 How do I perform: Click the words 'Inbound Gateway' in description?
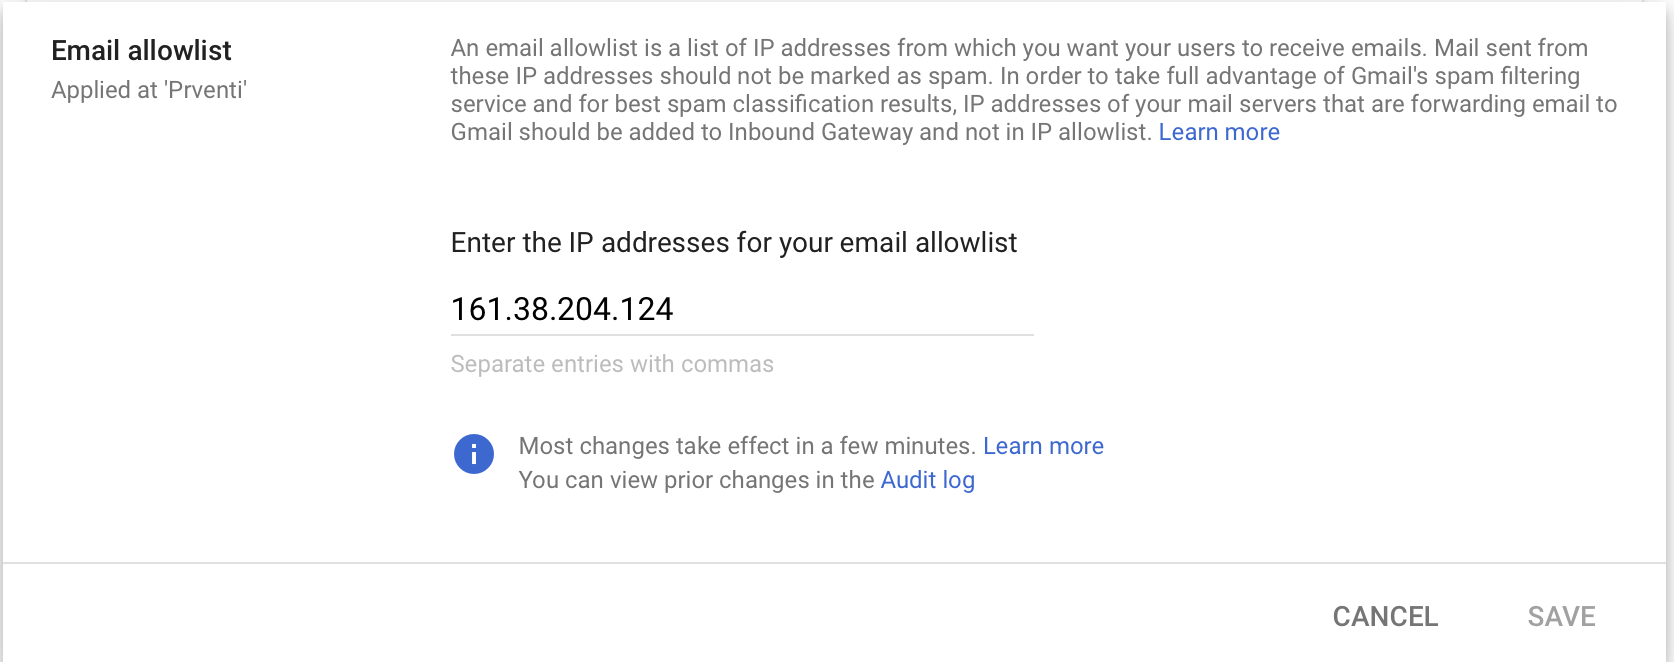(x=820, y=132)
